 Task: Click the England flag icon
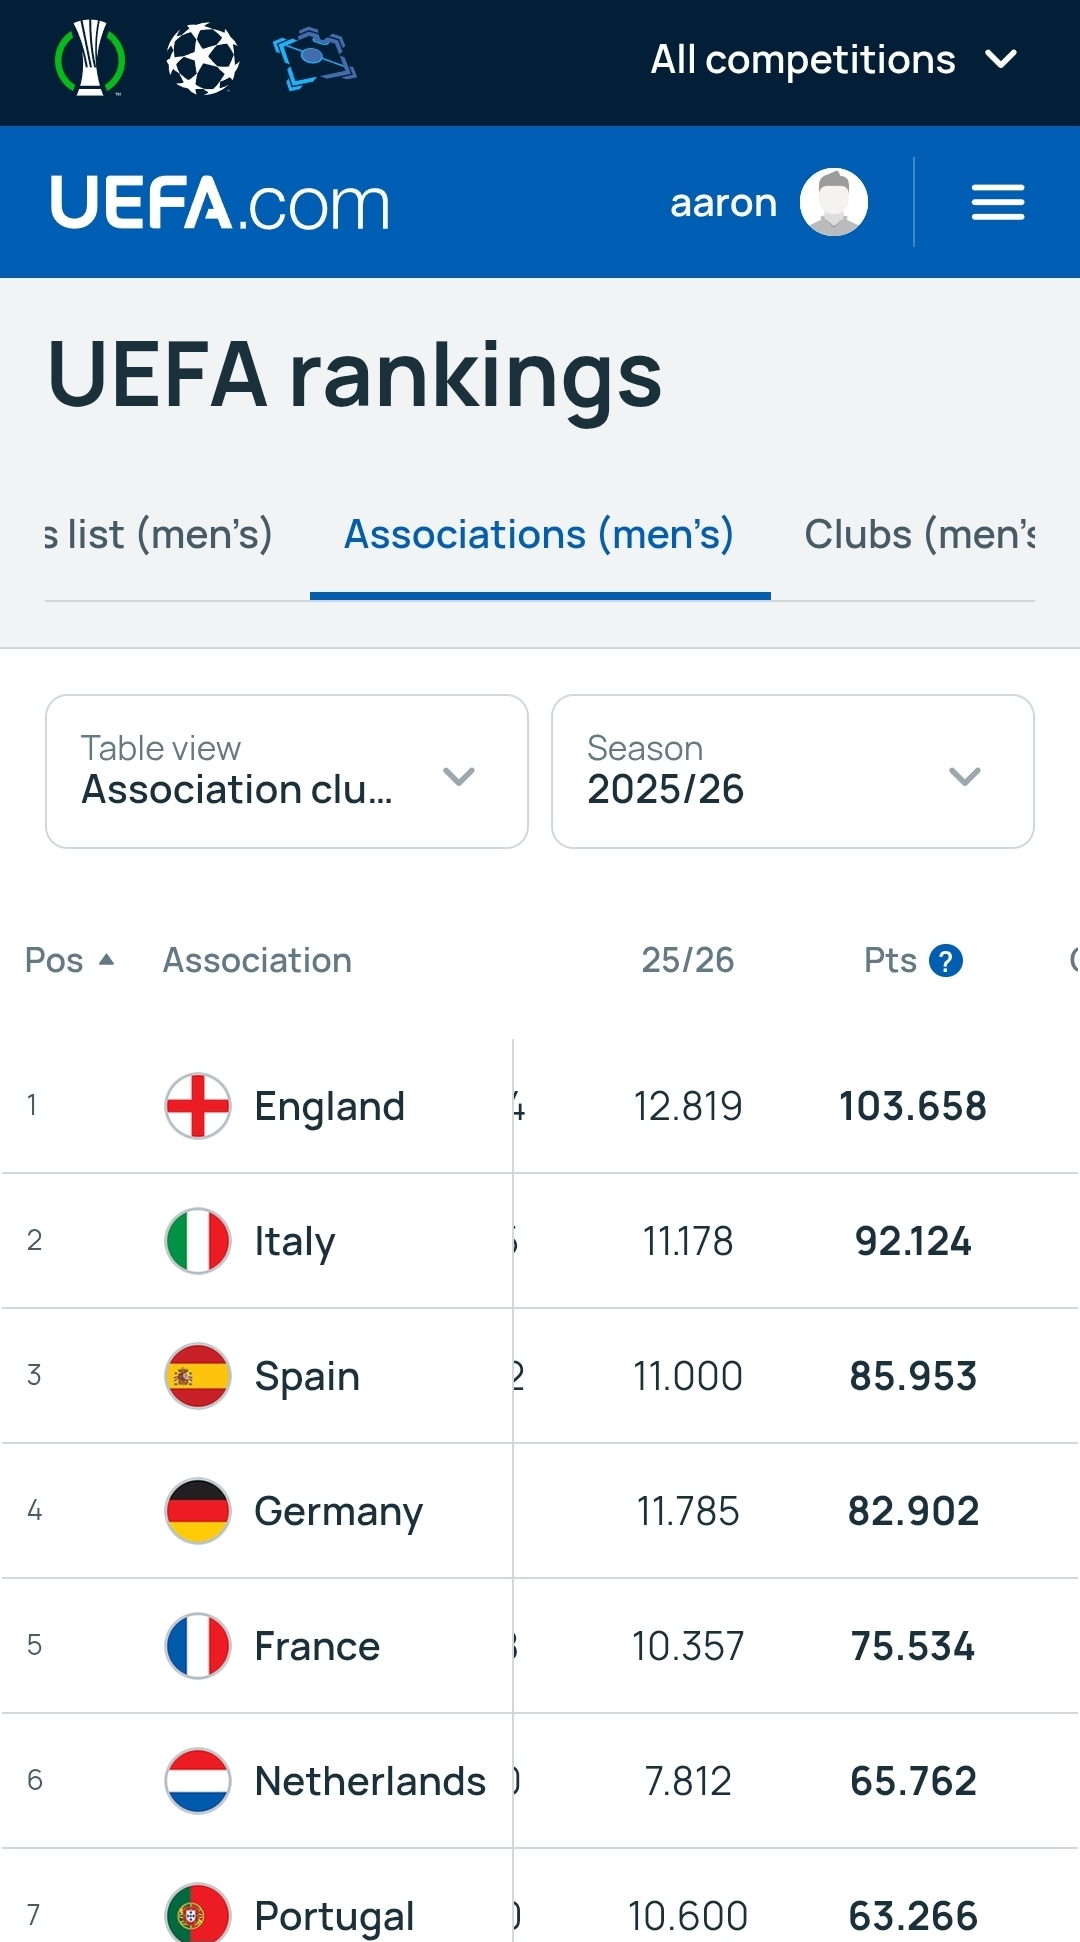click(x=198, y=1106)
